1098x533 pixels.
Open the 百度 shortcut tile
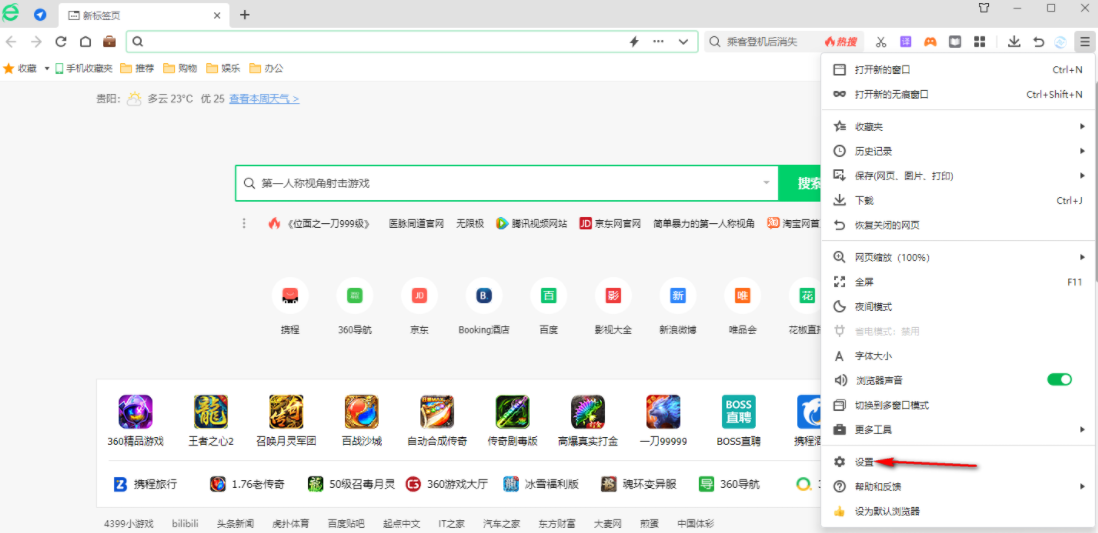tap(548, 296)
